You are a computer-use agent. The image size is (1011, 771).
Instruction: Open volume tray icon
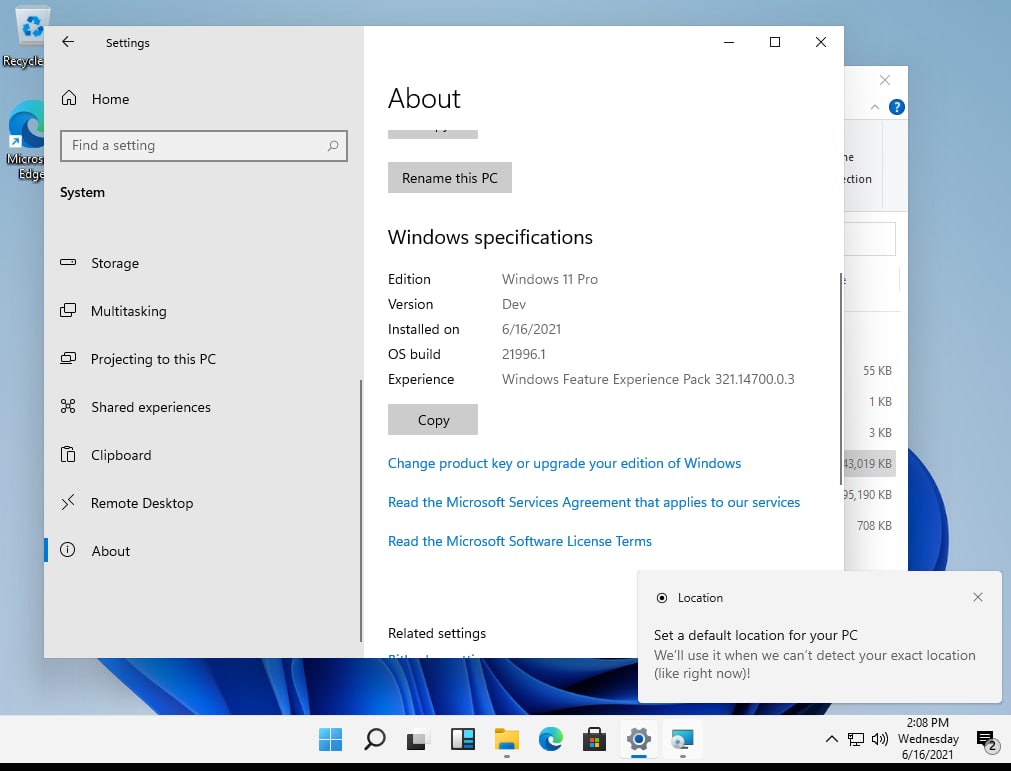(879, 739)
